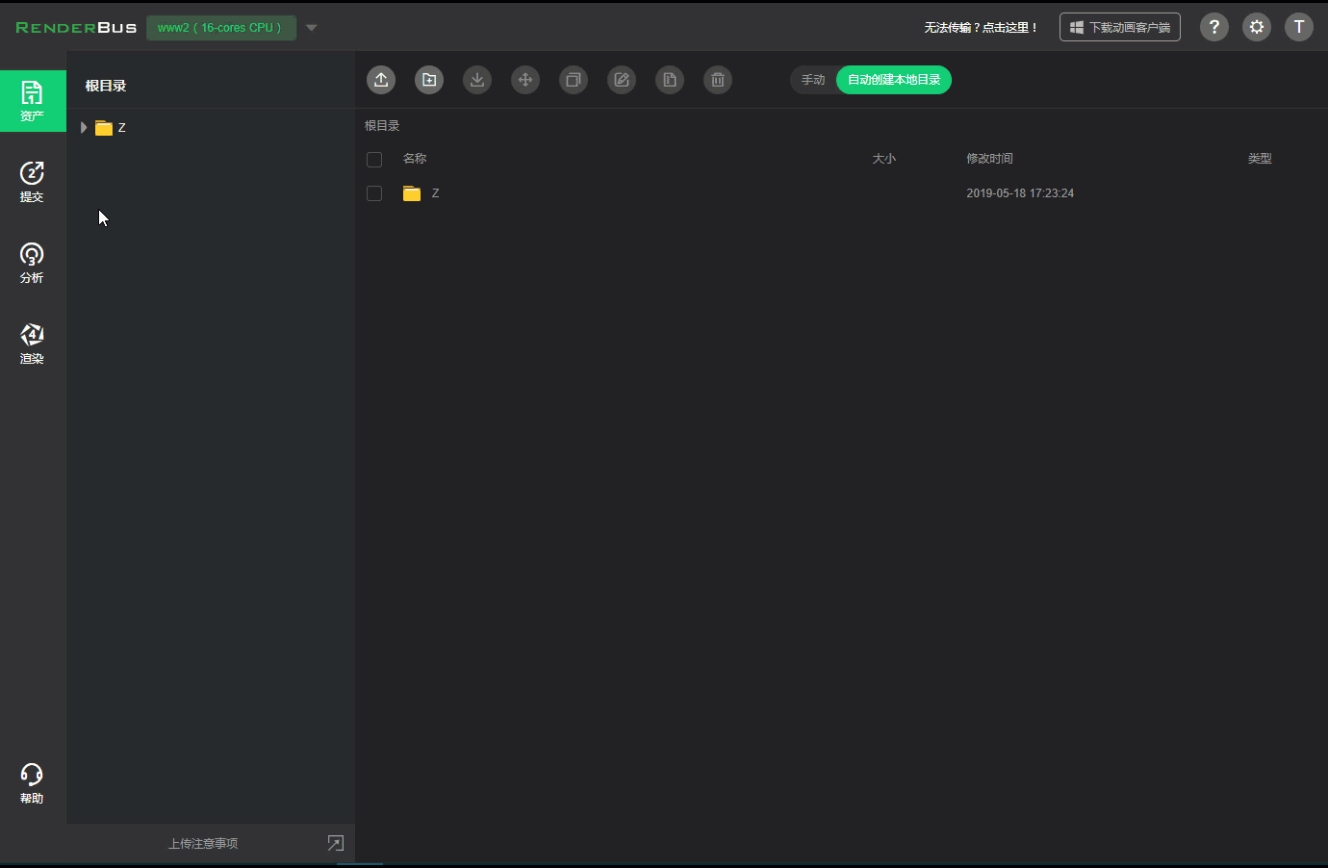The image size is (1328, 868).
Task: Tick the select-all checkbox in the header row
Action: [x=374, y=159]
